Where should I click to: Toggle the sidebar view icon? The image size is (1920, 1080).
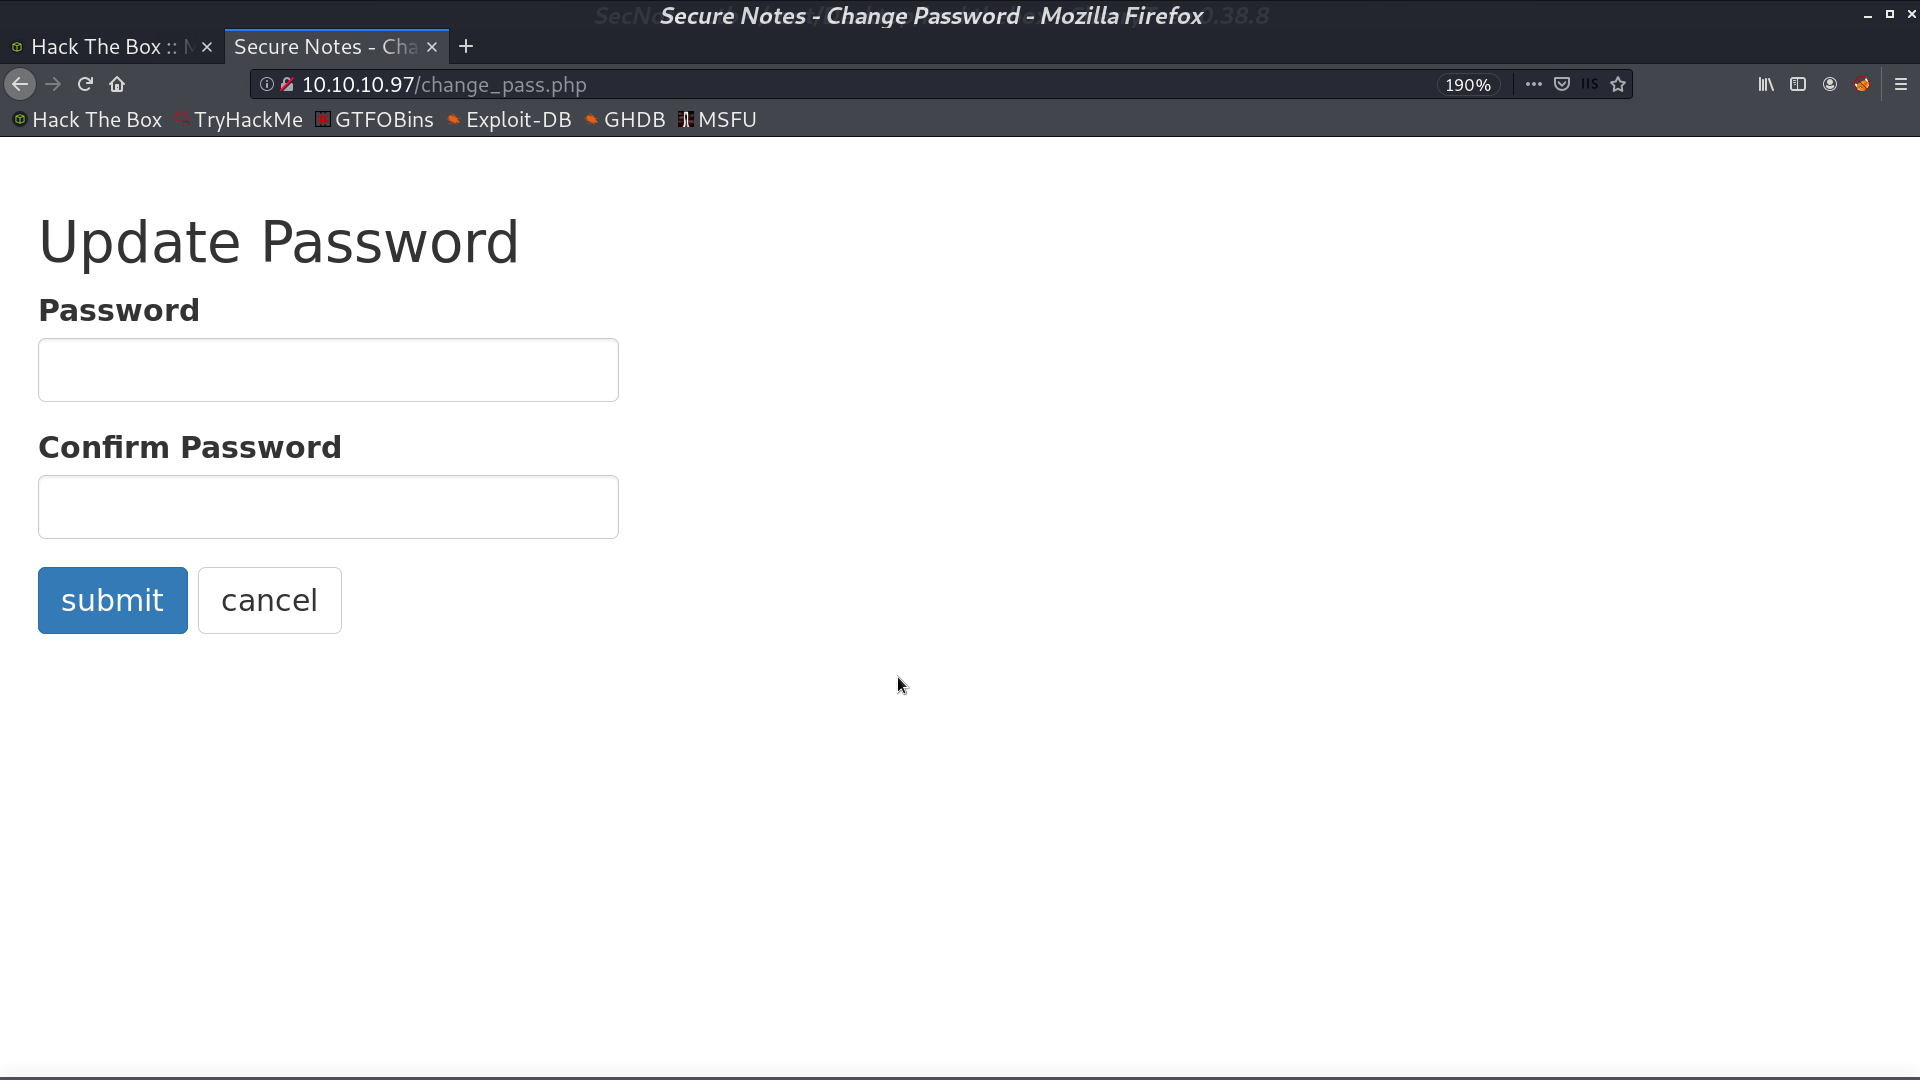(x=1798, y=85)
